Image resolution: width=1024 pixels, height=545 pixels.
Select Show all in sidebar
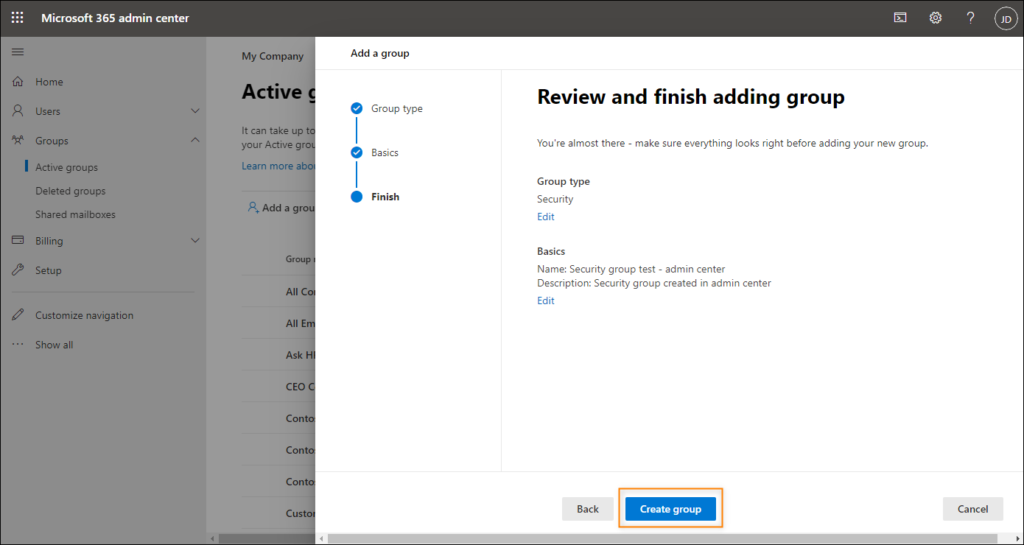54,345
